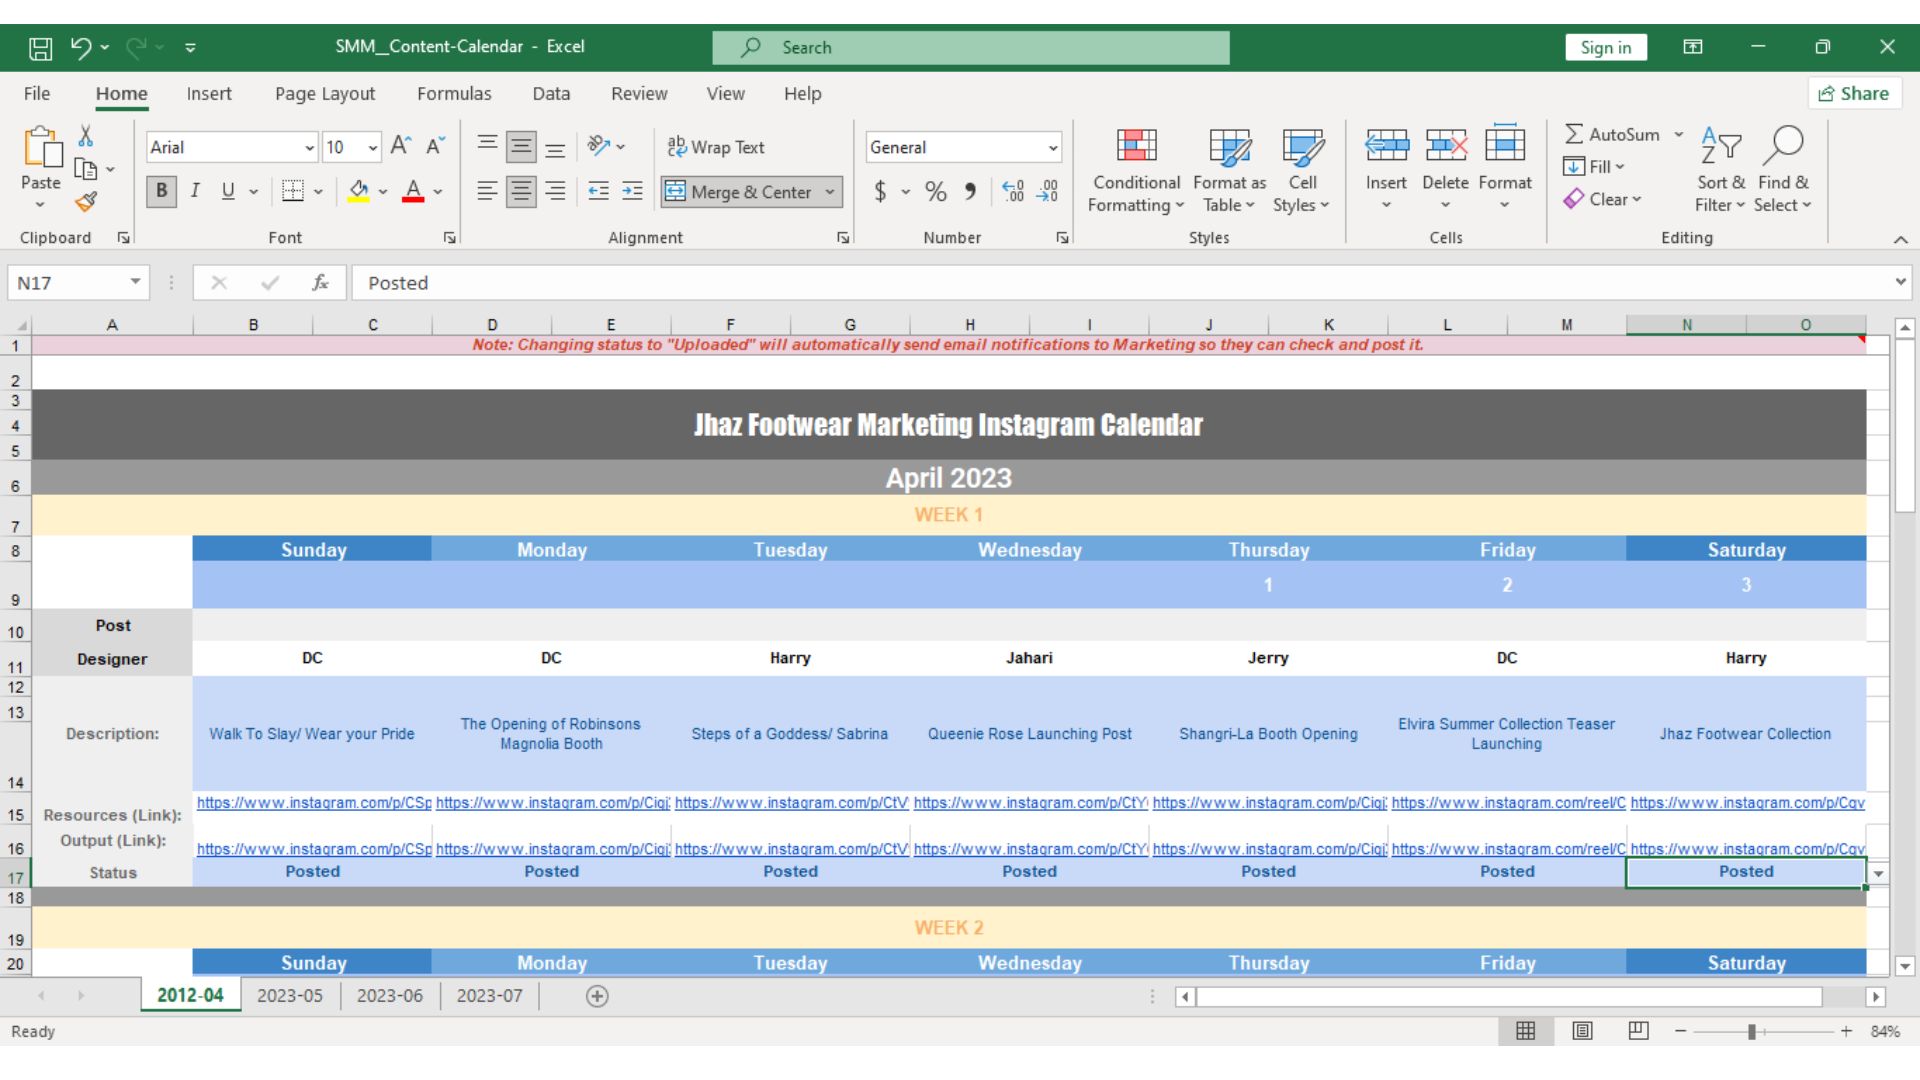
Task: Click the Copy icon in Clipboard group
Action: tap(86, 169)
